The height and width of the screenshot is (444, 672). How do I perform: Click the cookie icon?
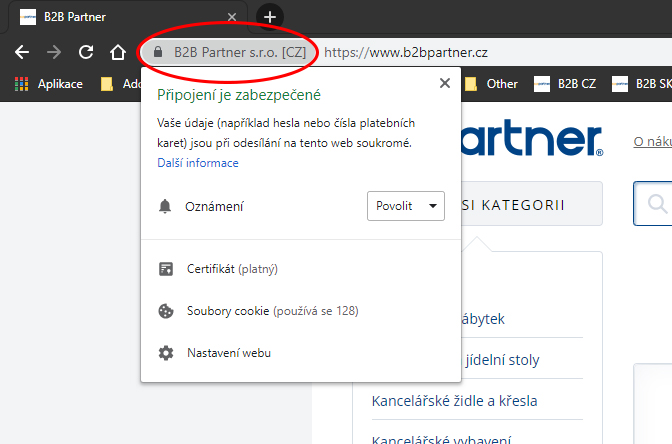coord(166,311)
